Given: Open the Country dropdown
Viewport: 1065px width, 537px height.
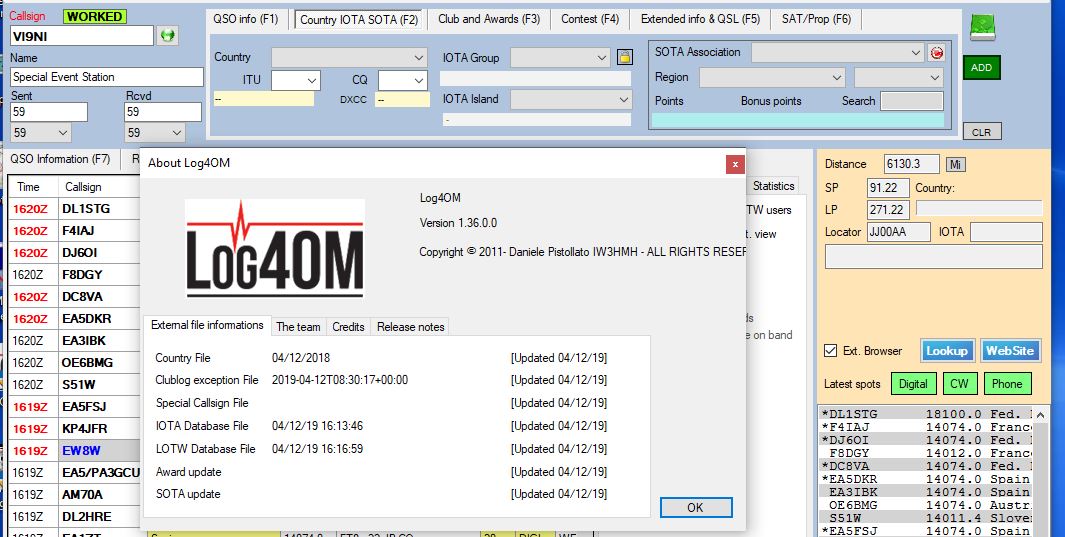Looking at the screenshot, I should point(349,58).
